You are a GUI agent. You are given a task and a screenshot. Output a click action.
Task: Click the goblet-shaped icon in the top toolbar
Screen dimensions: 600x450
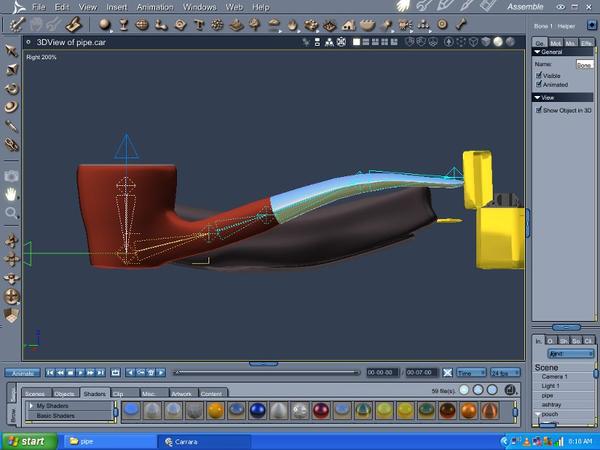(124, 25)
